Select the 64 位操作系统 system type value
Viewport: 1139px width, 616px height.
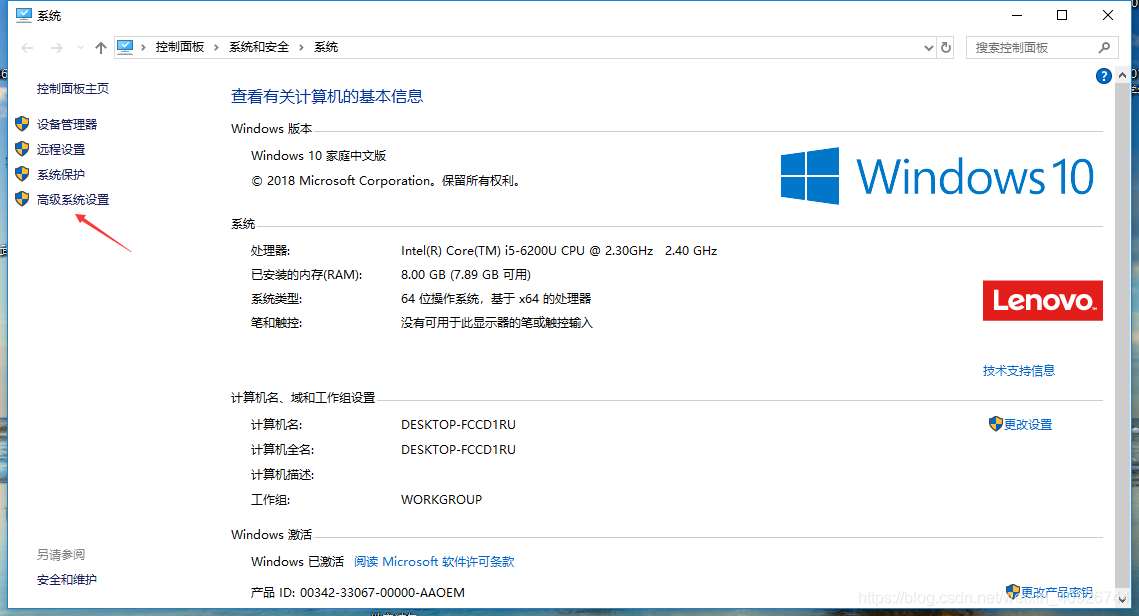(x=496, y=299)
